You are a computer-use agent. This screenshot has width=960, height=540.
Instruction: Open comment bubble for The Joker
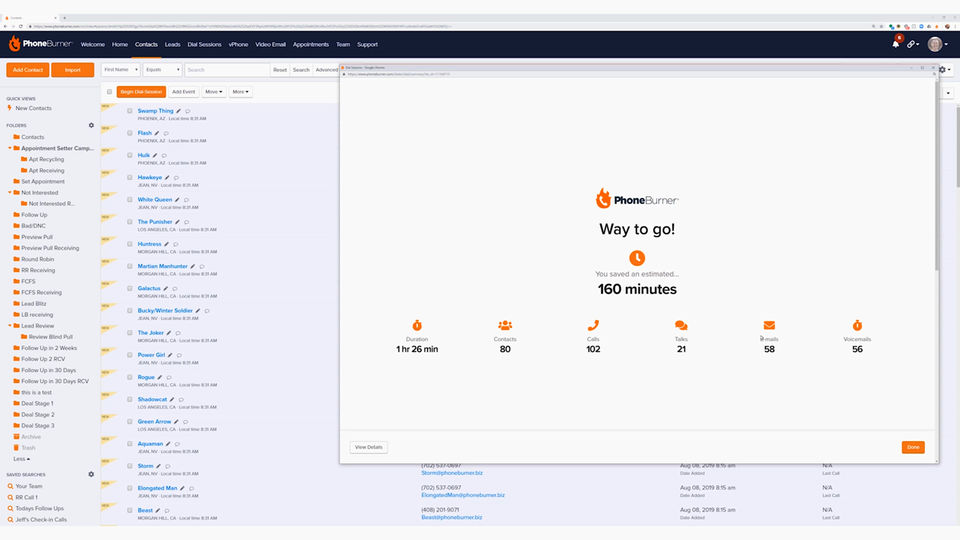pos(178,333)
